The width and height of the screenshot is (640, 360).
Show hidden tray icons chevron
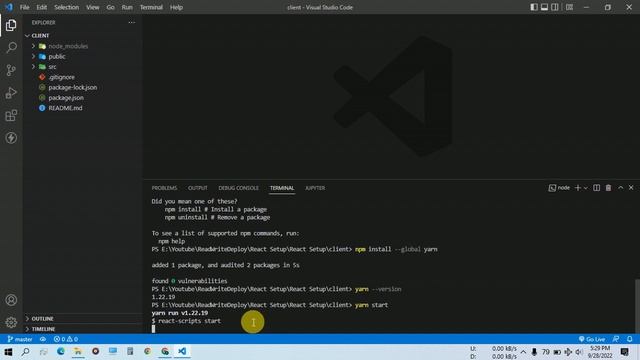point(523,352)
